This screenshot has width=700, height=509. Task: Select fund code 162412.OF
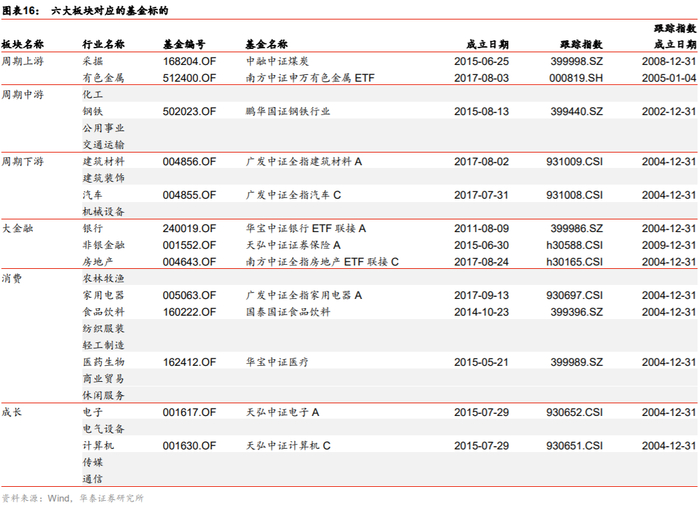pyautogui.click(x=189, y=362)
